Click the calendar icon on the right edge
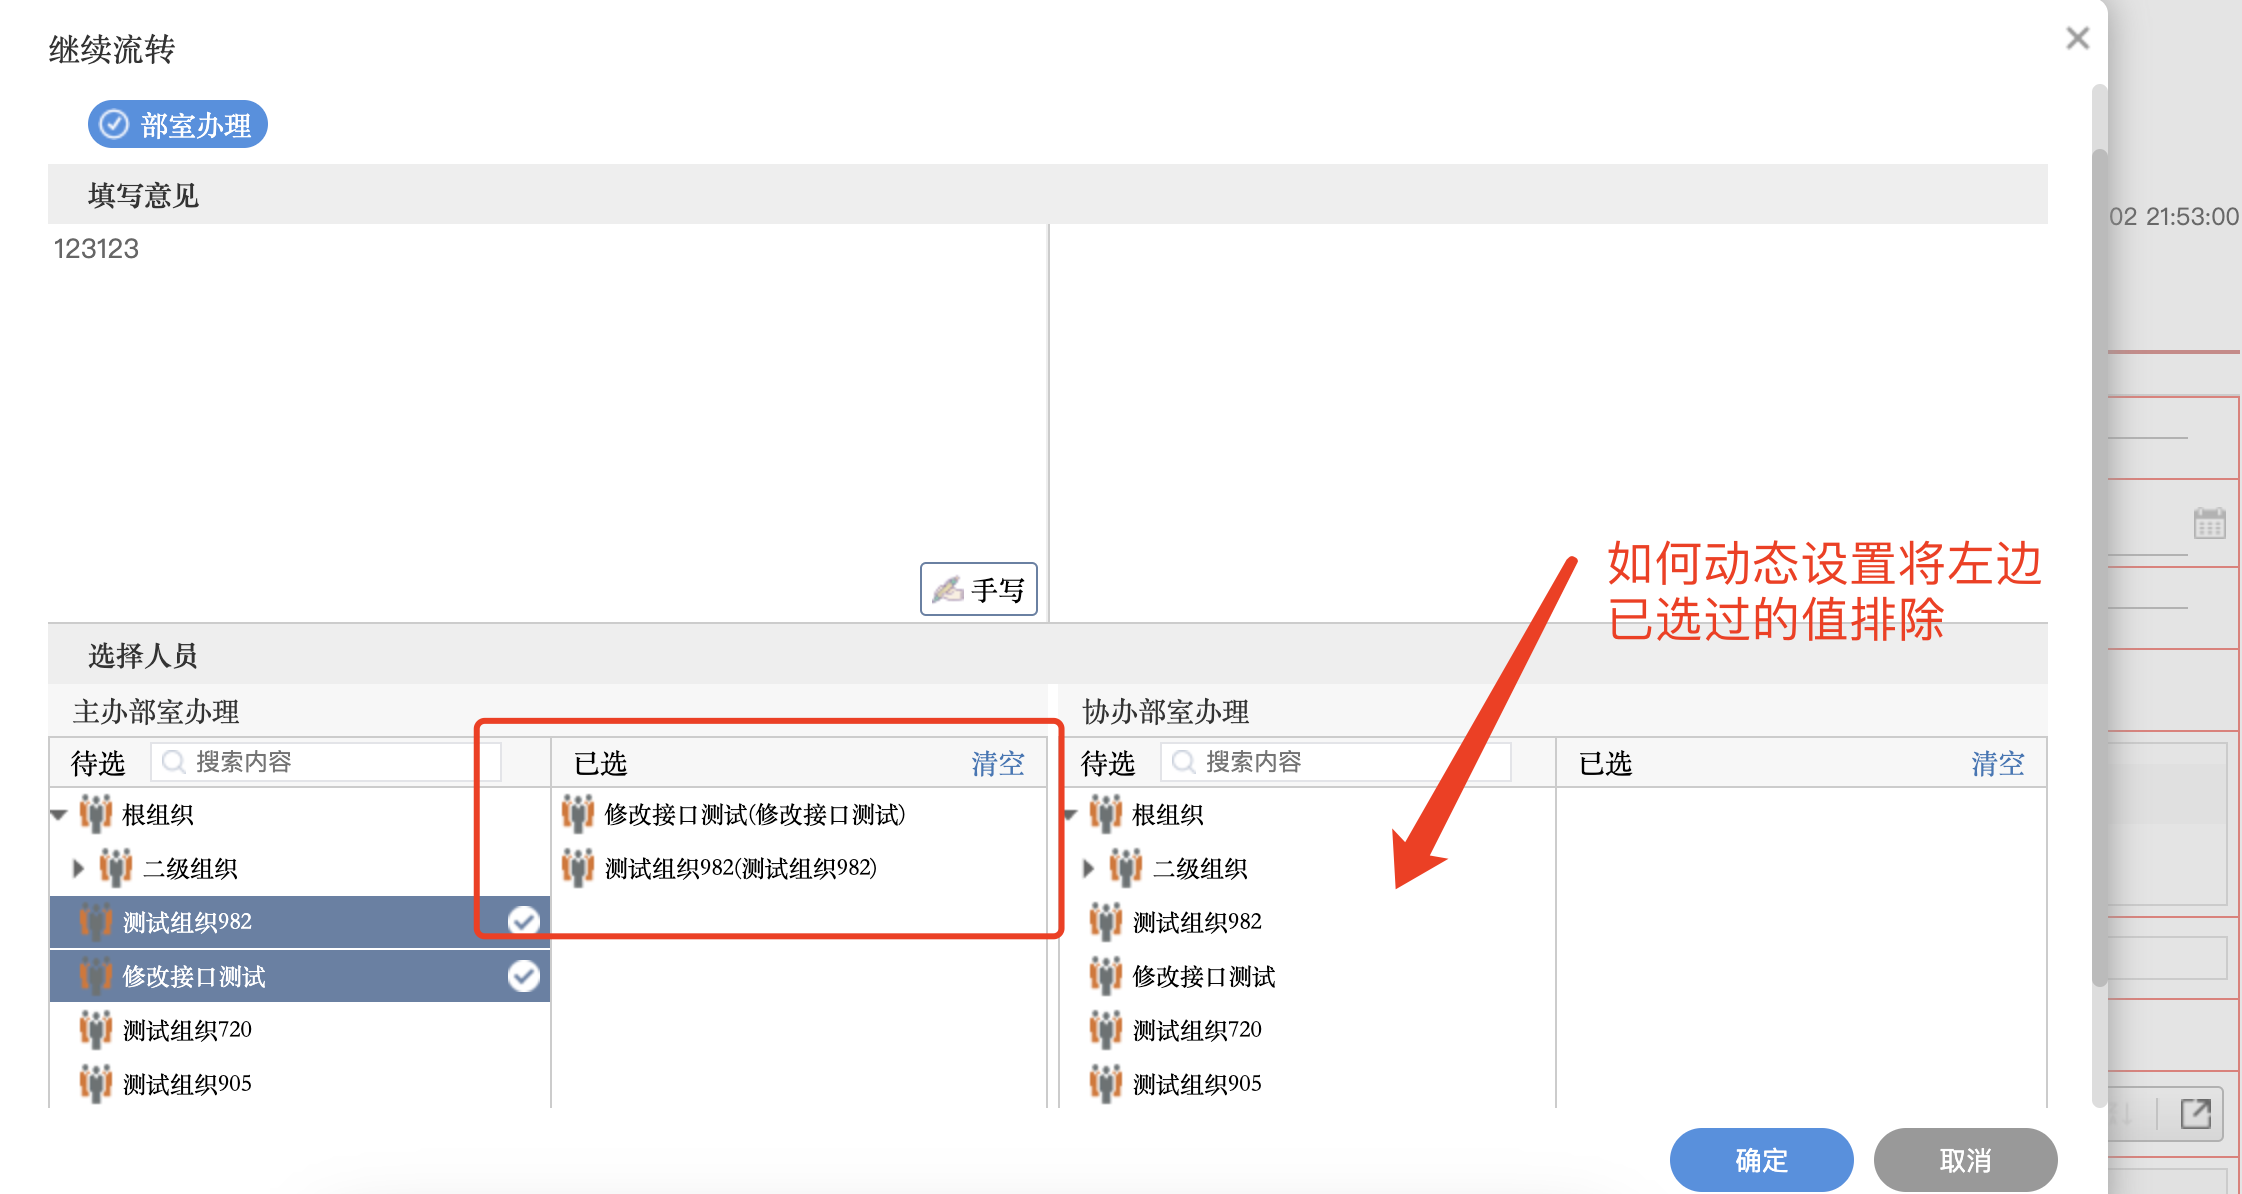This screenshot has height=1194, width=2242. pos(2209,522)
